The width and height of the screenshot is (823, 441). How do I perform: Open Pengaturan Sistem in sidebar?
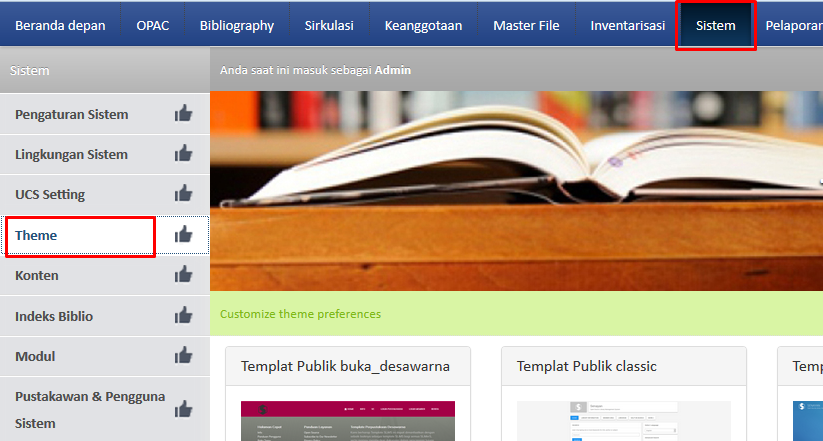104,114
